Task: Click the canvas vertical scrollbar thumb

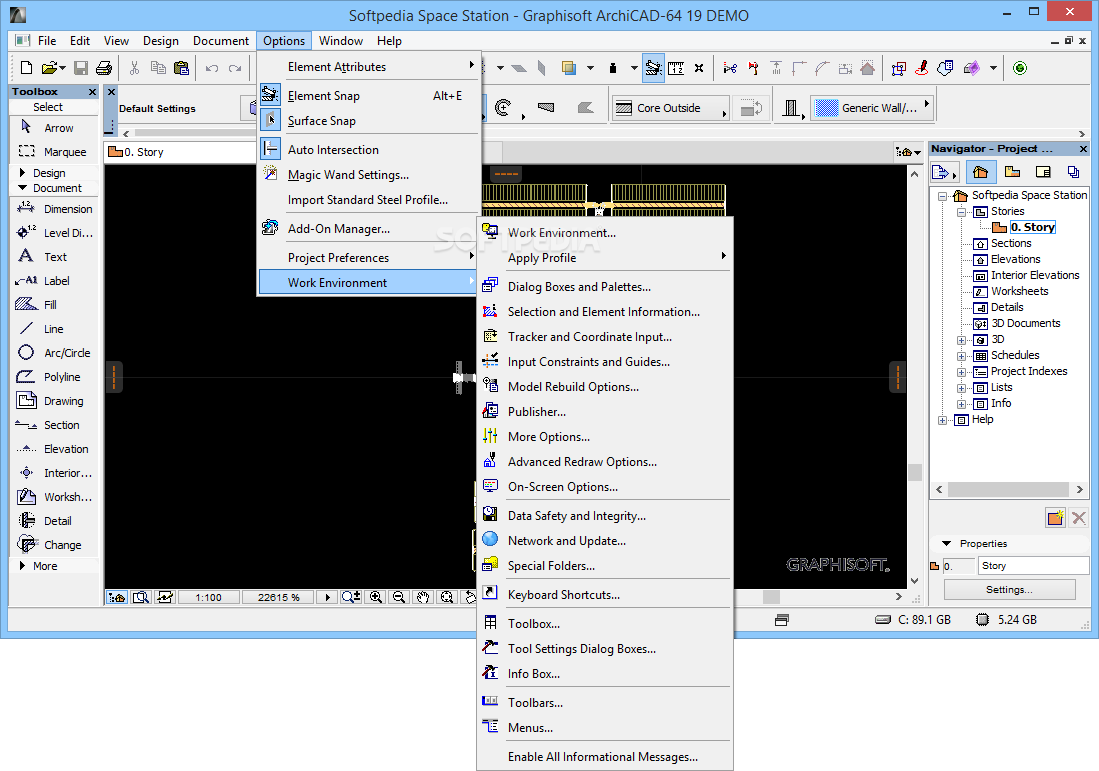Action: coord(915,472)
